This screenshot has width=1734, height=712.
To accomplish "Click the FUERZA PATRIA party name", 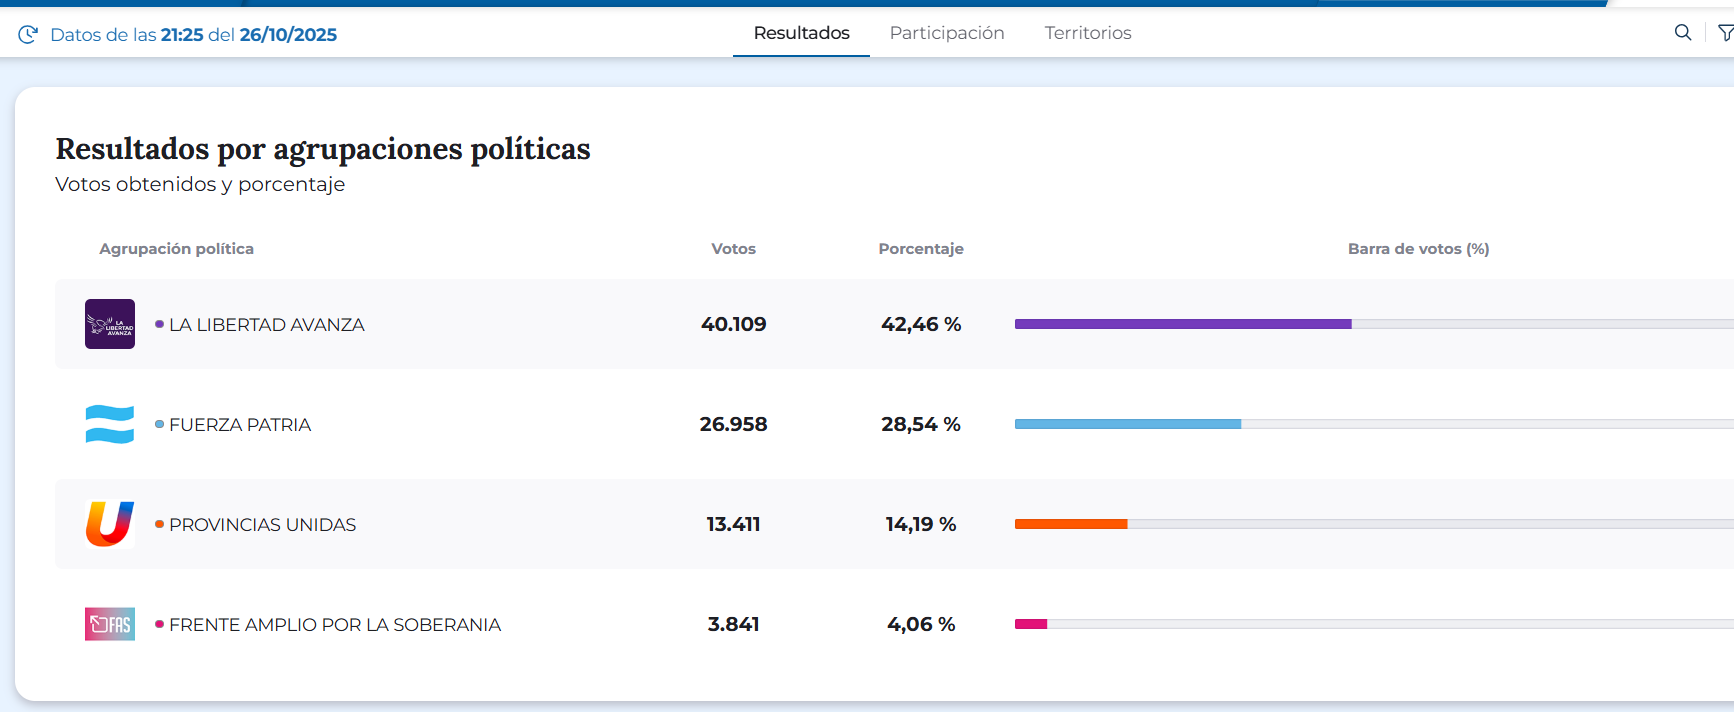I will [240, 425].
